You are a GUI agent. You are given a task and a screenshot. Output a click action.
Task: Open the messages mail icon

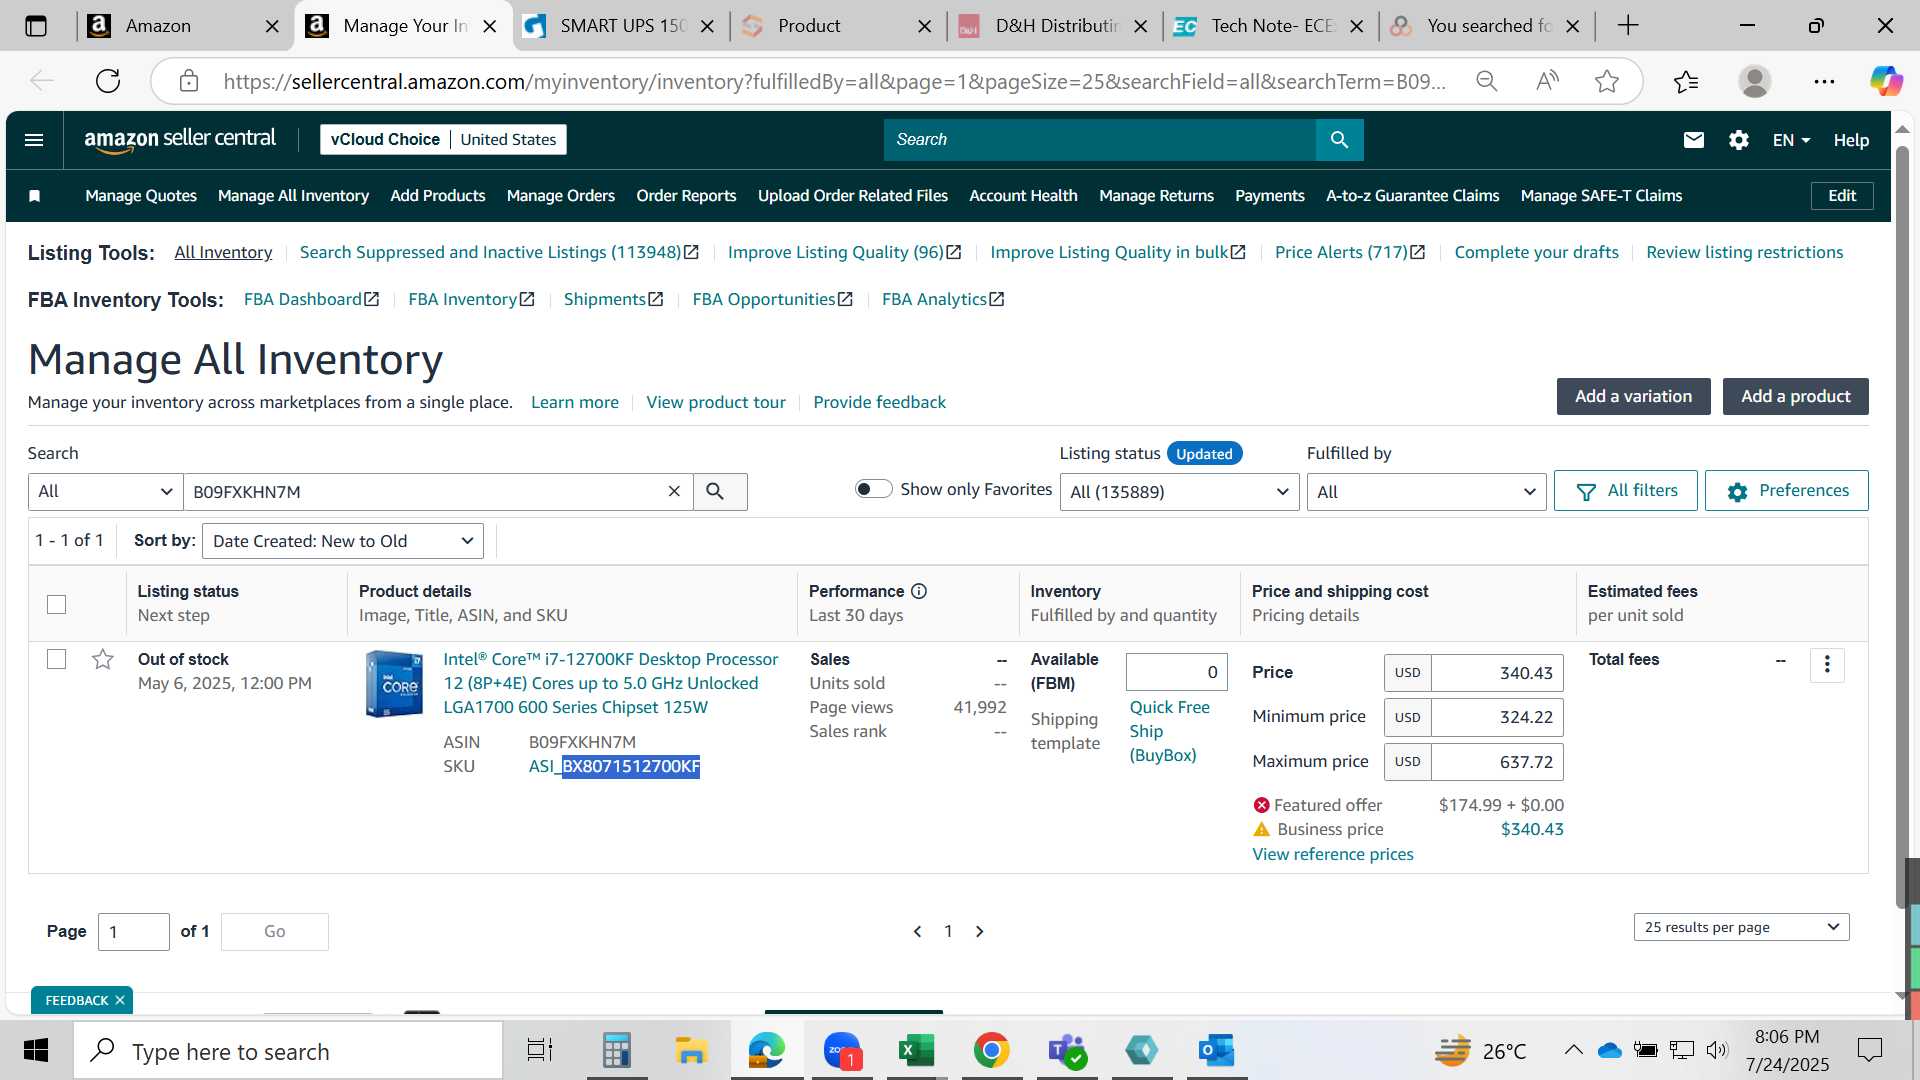(x=1693, y=140)
